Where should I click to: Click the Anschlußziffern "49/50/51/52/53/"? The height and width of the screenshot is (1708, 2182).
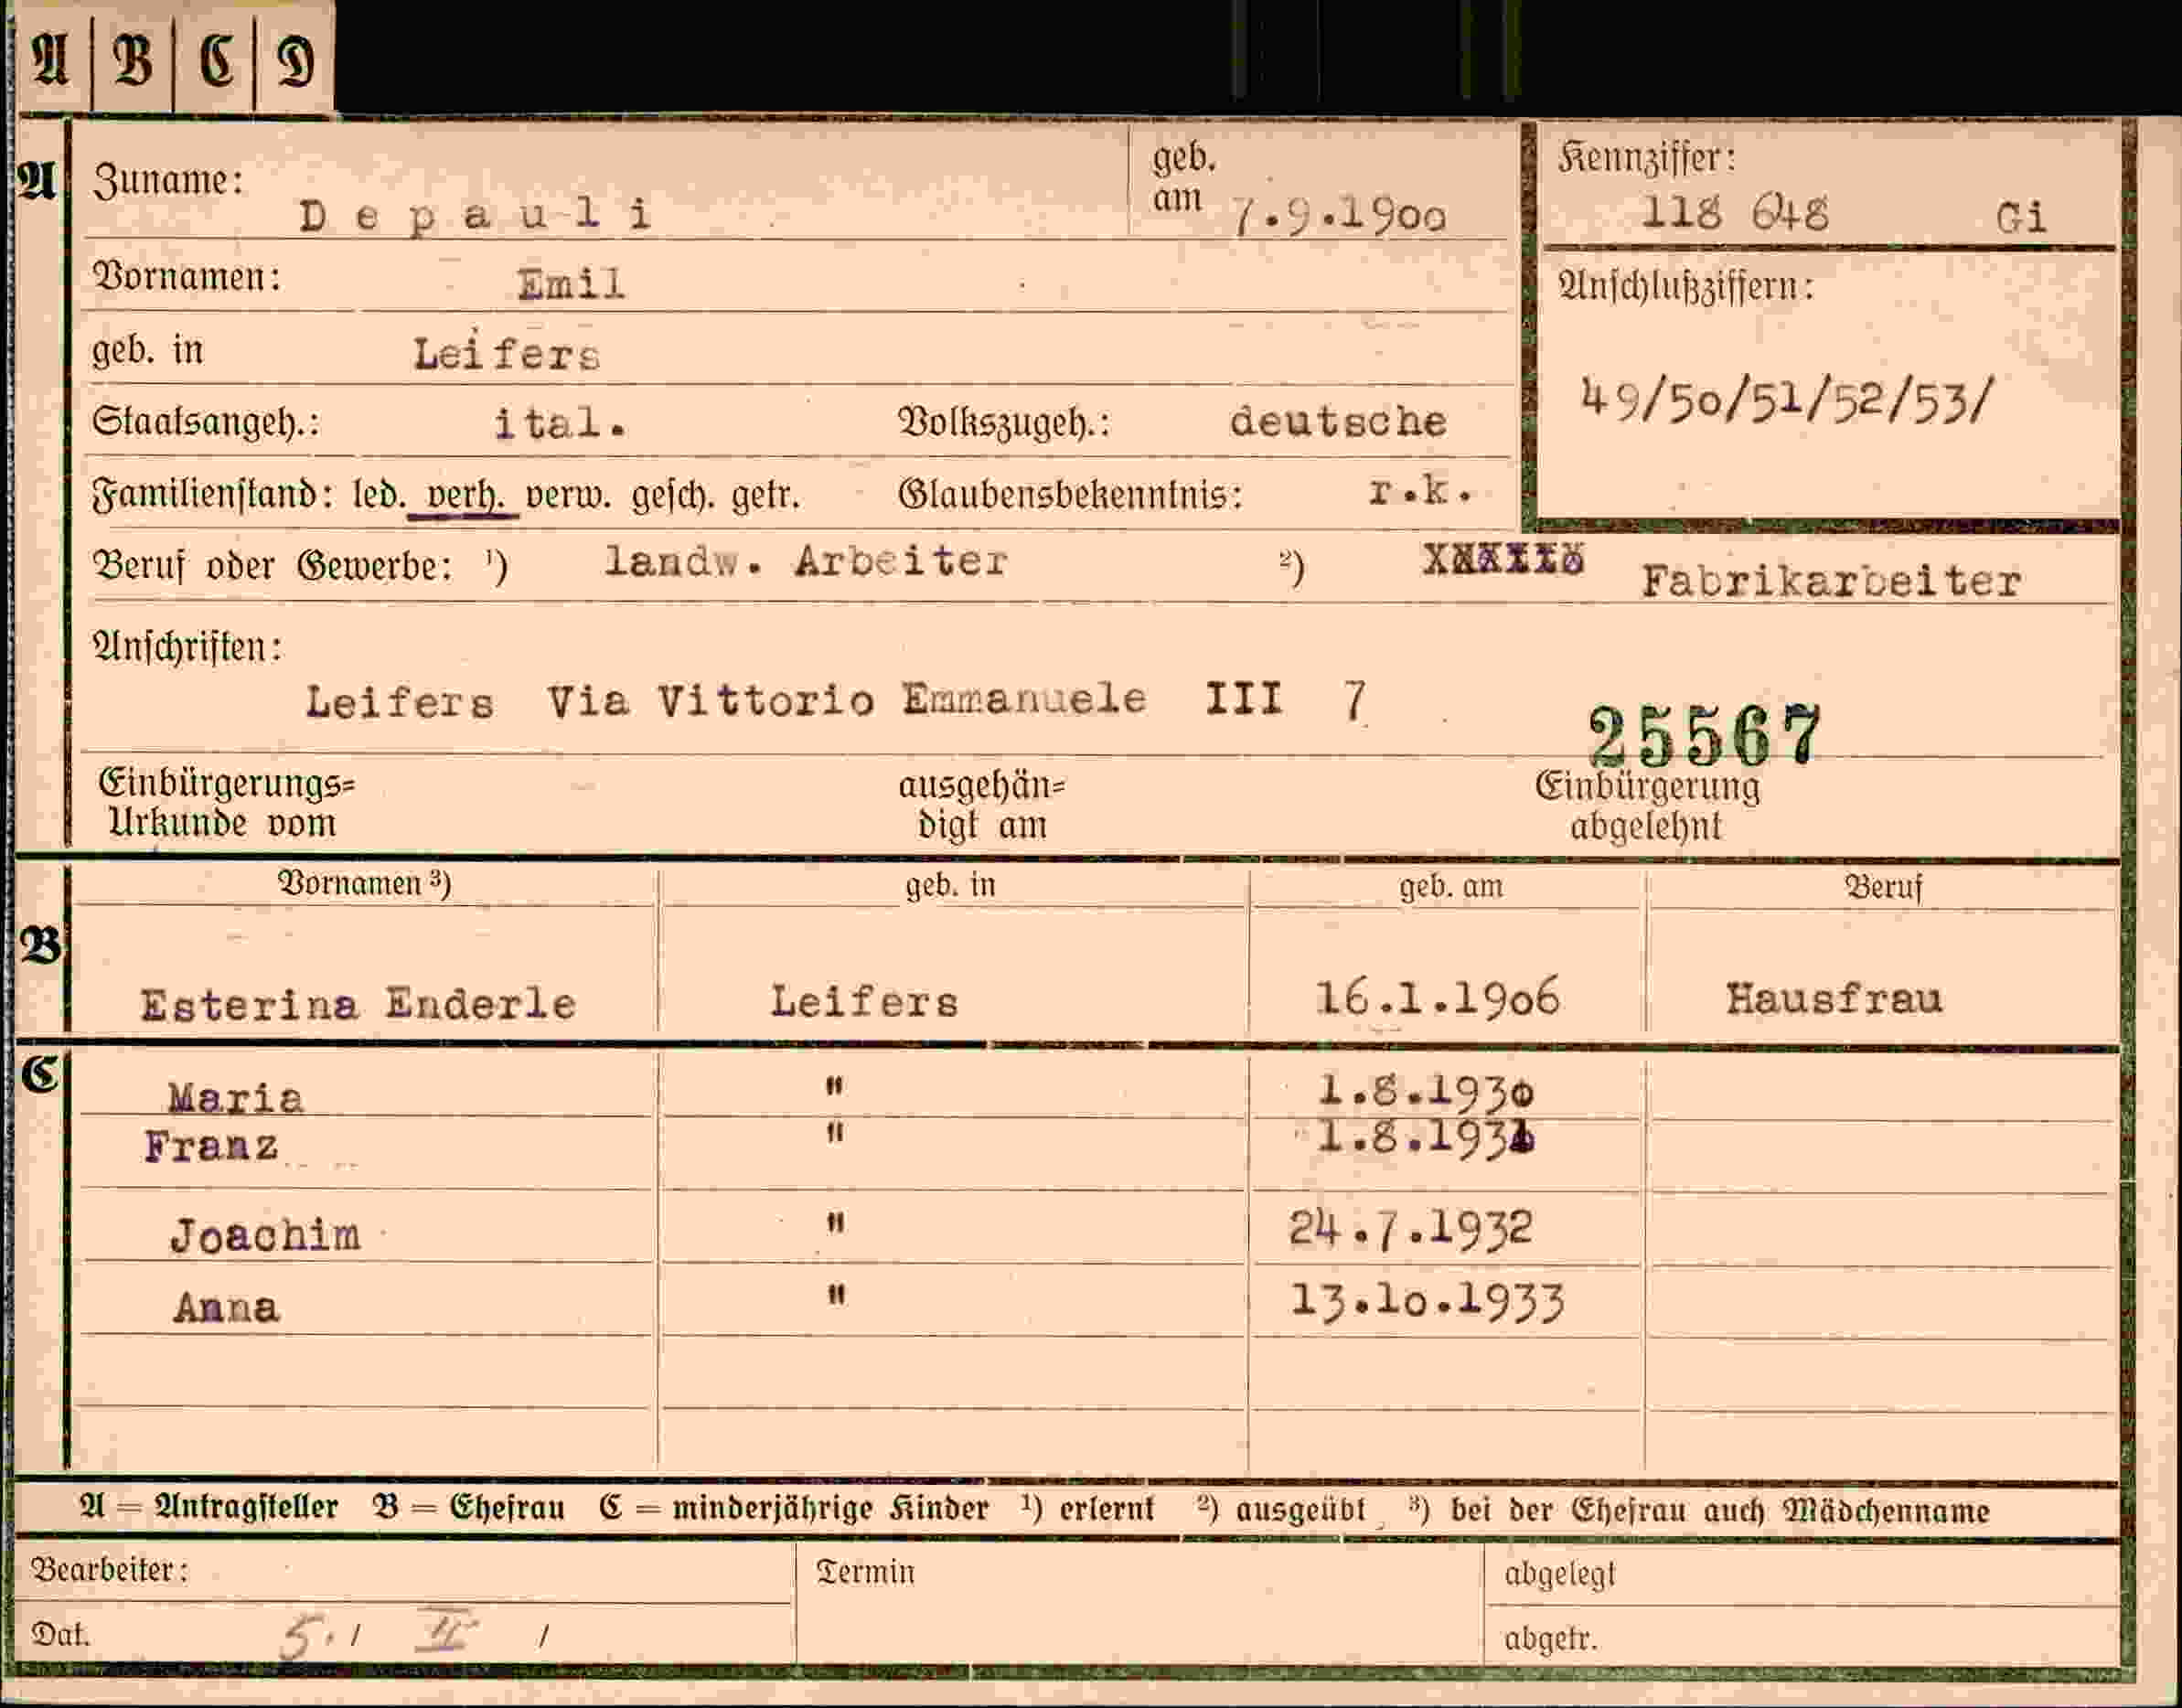click(x=1787, y=399)
